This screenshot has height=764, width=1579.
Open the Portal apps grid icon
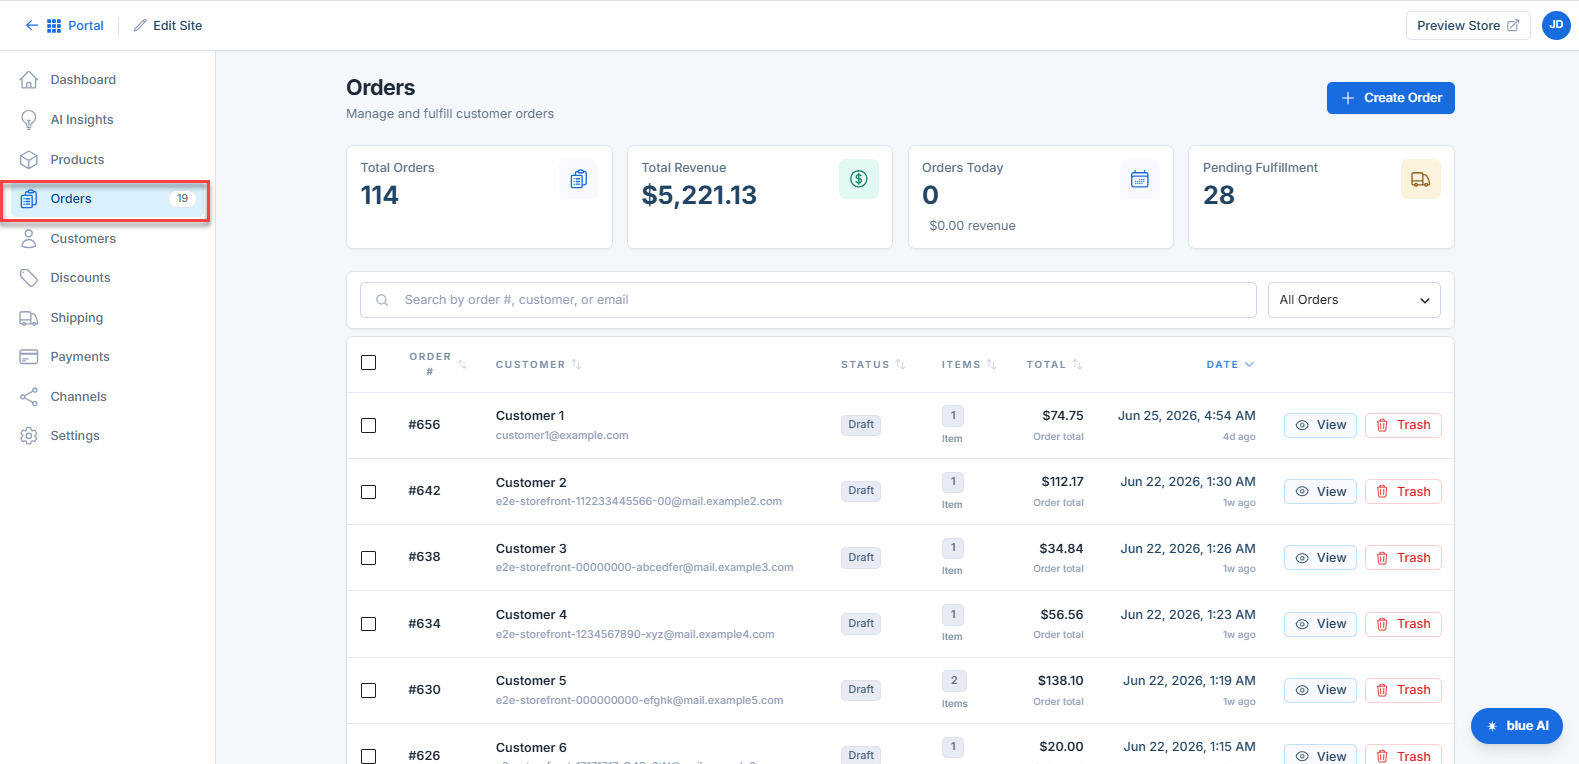point(54,26)
